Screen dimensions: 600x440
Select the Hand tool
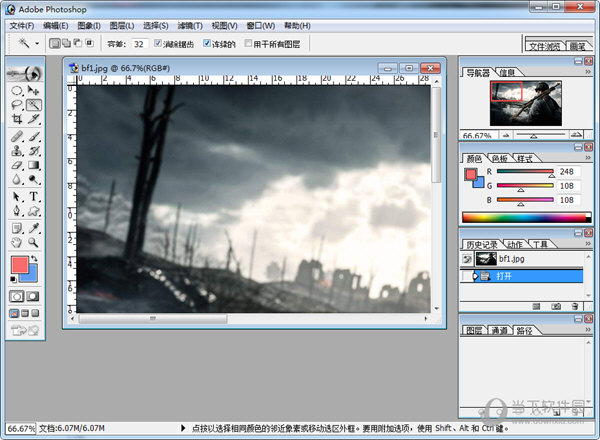pyautogui.click(x=16, y=242)
